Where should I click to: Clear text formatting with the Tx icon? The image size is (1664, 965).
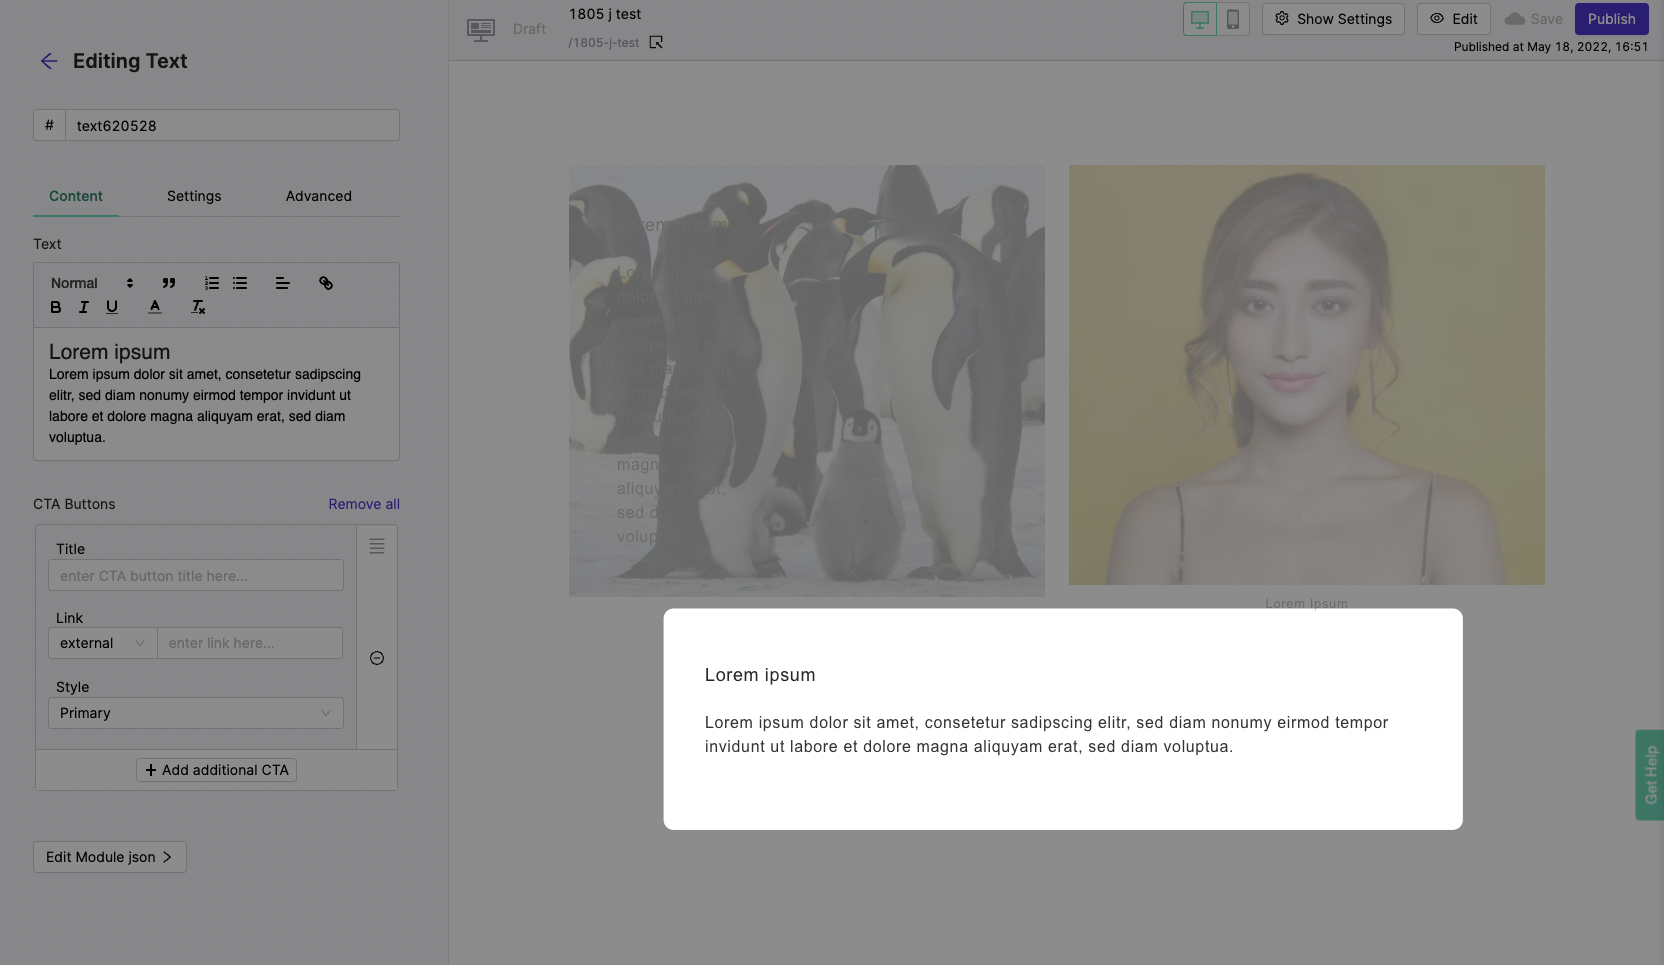tap(198, 307)
